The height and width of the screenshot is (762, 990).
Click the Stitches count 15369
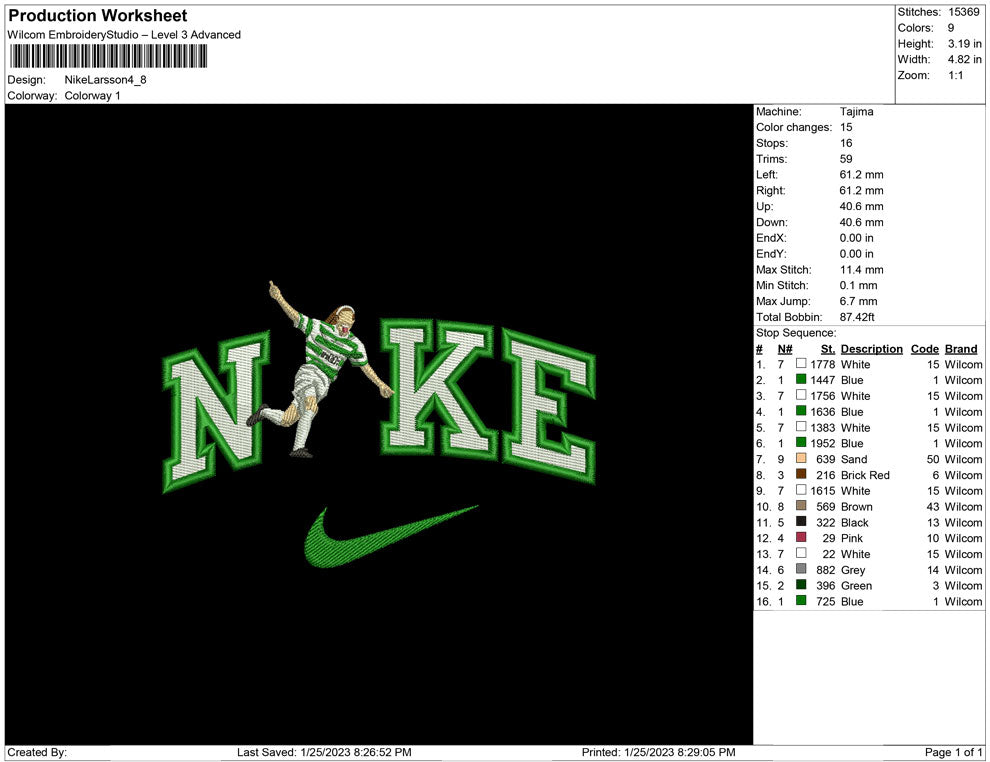coord(963,12)
